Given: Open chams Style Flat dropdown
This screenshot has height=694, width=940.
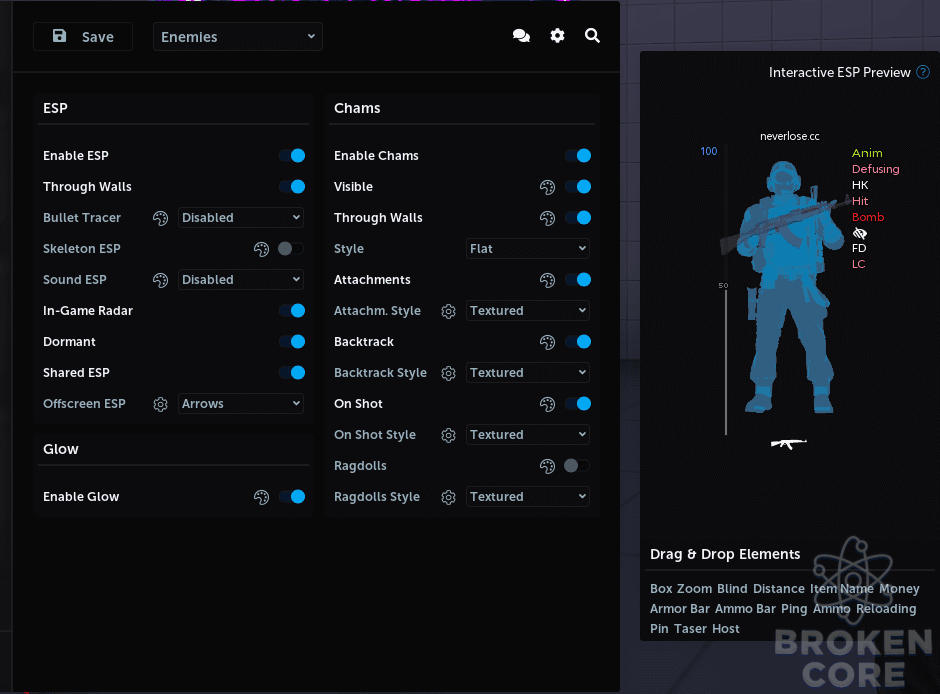Looking at the screenshot, I should tap(528, 249).
